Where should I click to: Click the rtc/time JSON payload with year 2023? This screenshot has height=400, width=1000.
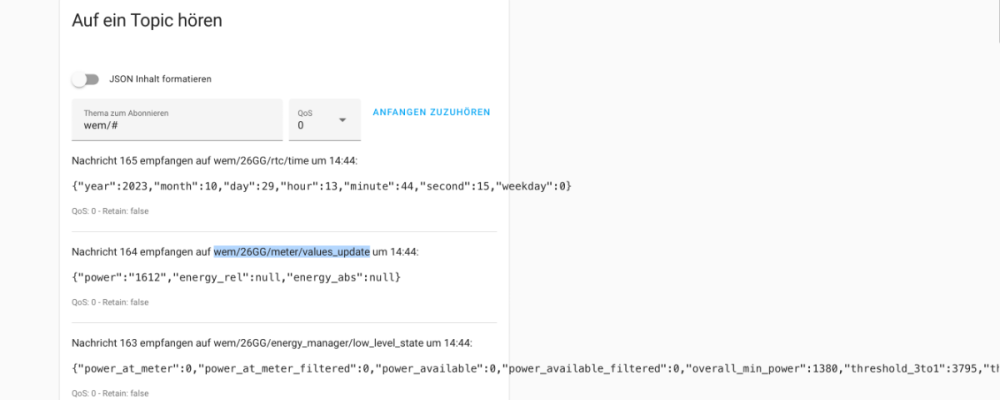point(321,186)
